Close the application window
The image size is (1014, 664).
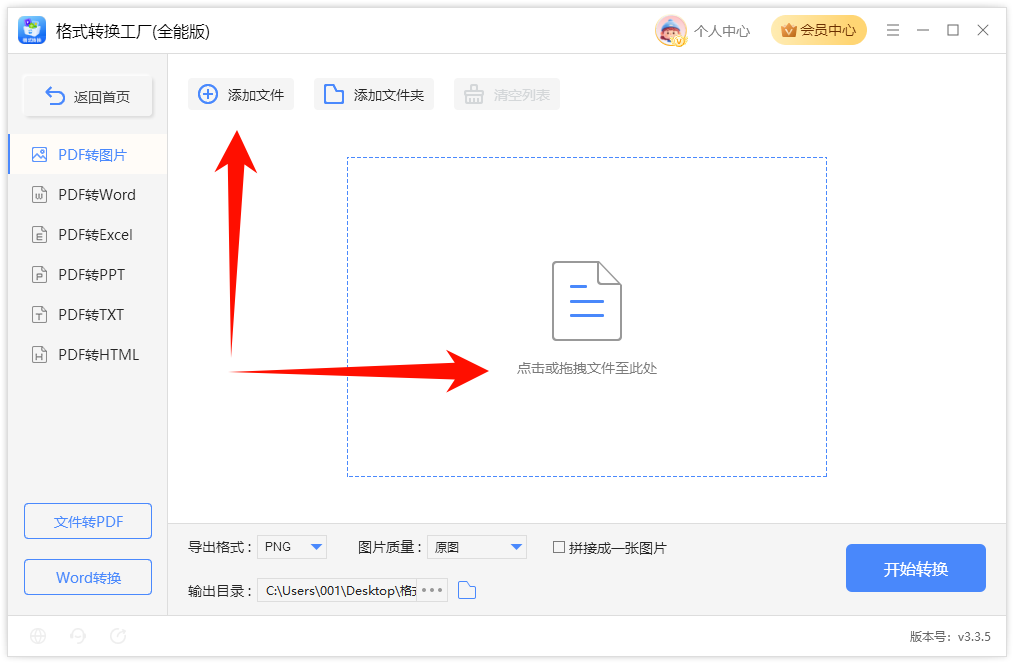[x=983, y=30]
